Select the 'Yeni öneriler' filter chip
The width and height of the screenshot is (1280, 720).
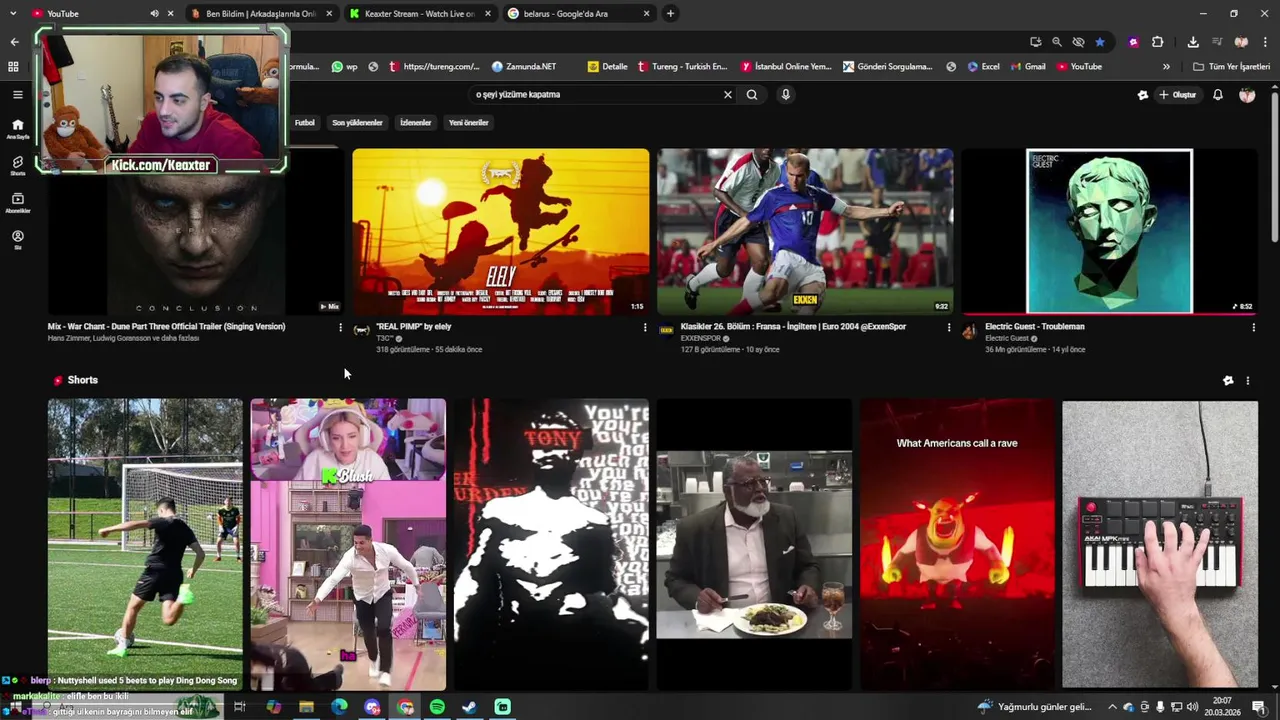pos(468,123)
